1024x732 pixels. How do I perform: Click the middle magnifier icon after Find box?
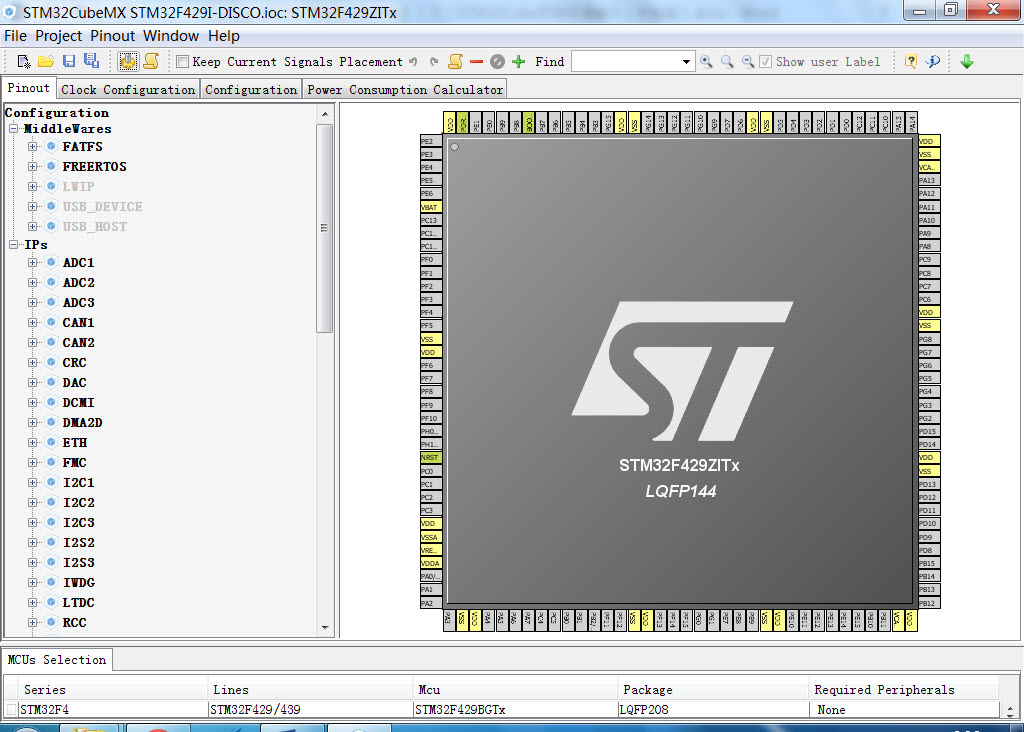pyautogui.click(x=727, y=61)
